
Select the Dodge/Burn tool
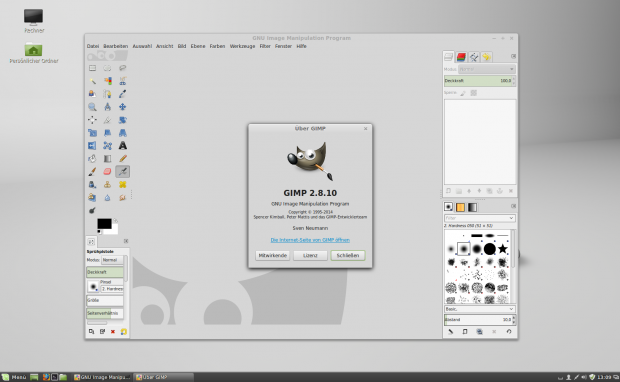pos(92,210)
